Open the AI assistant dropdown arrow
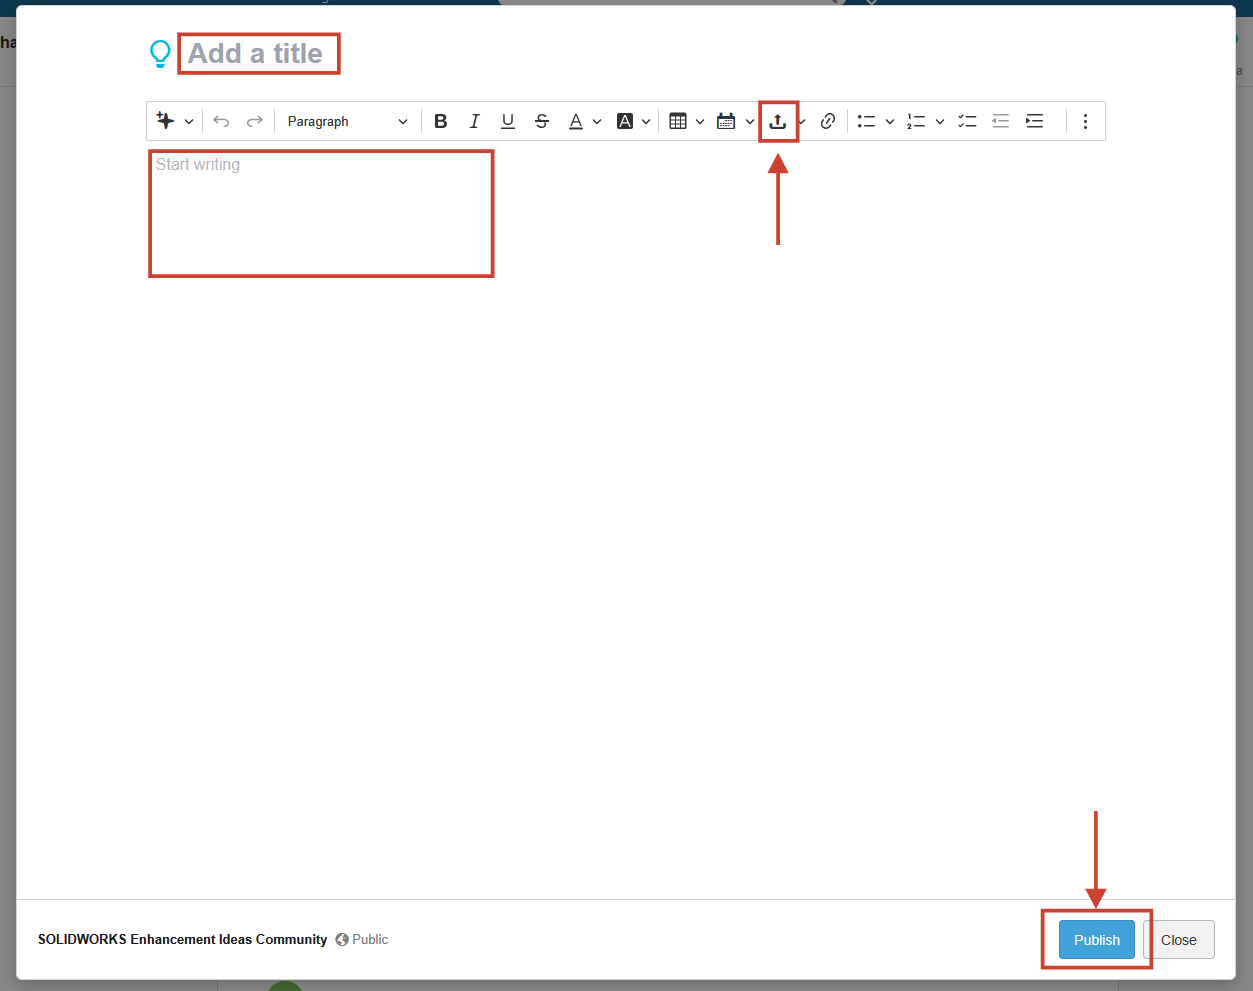1253x991 pixels. [189, 122]
